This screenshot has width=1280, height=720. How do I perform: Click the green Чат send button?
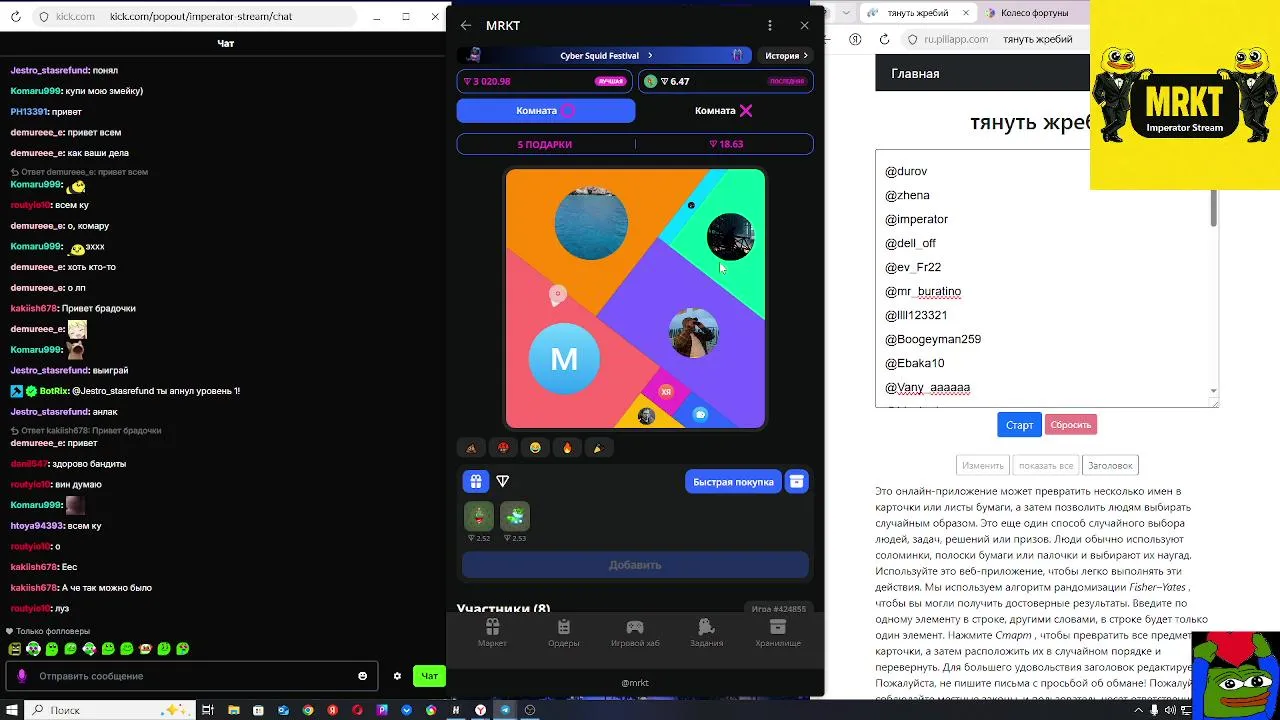click(429, 676)
